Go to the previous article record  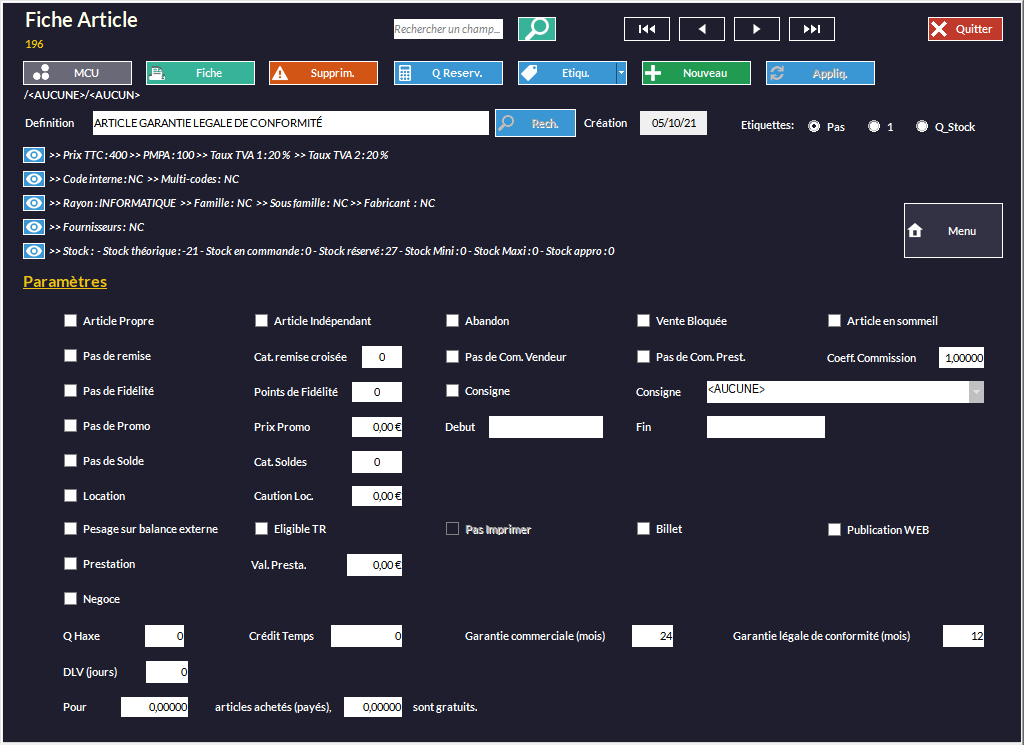pyautogui.click(x=701, y=29)
